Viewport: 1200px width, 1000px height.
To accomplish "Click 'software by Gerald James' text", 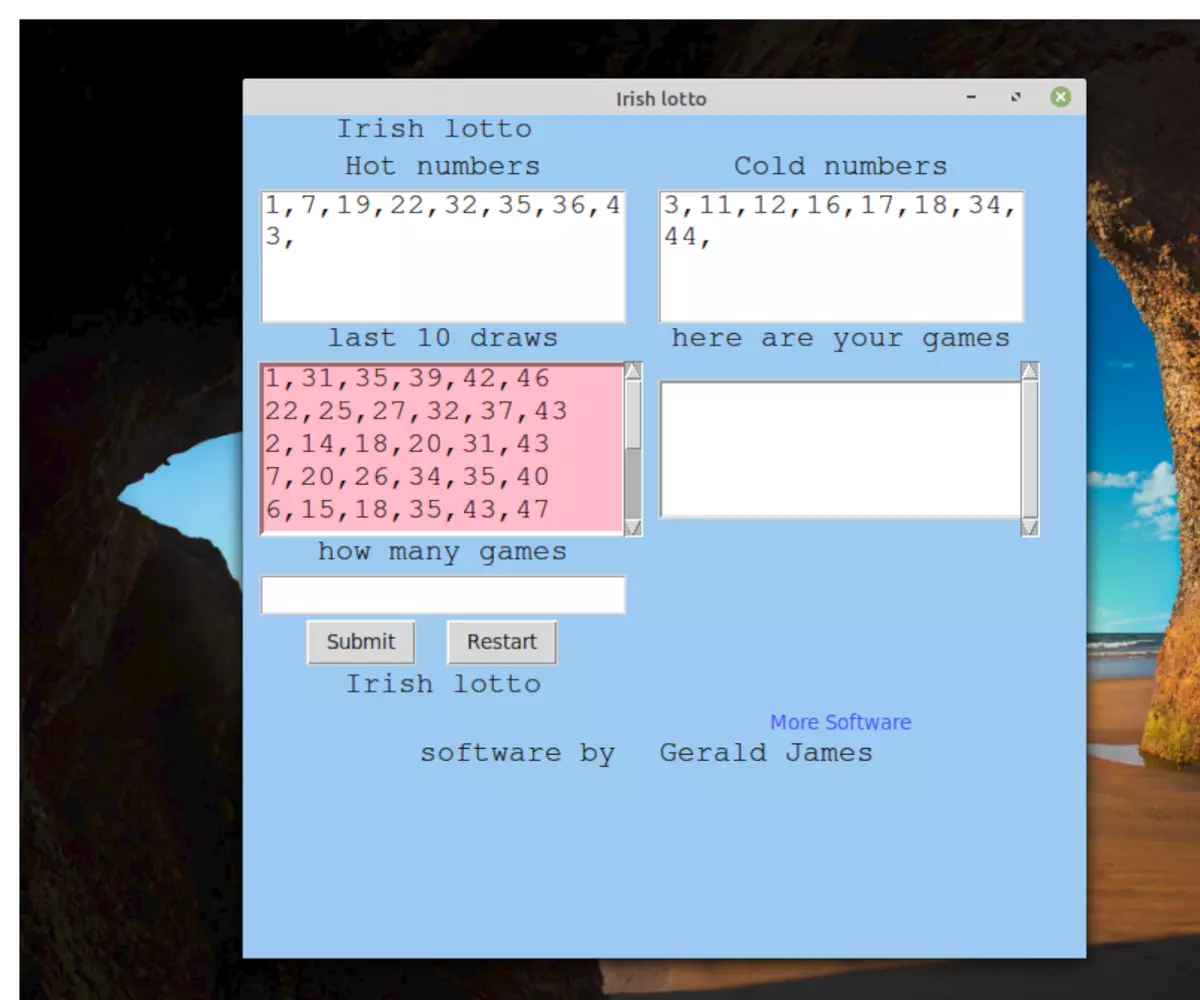I will 646,753.
